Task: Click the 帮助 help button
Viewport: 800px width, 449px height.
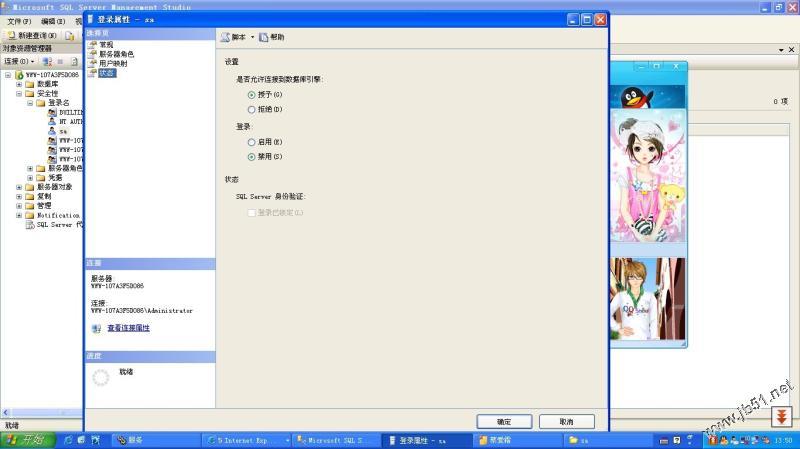Action: tap(271, 37)
